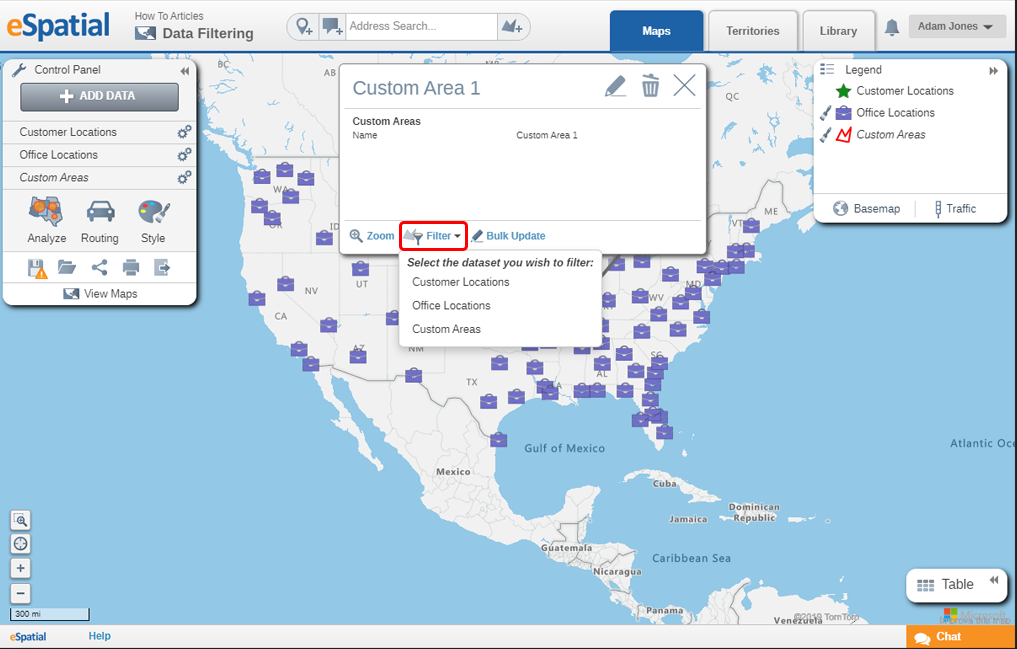Click the Legend list icon

[x=827, y=69]
